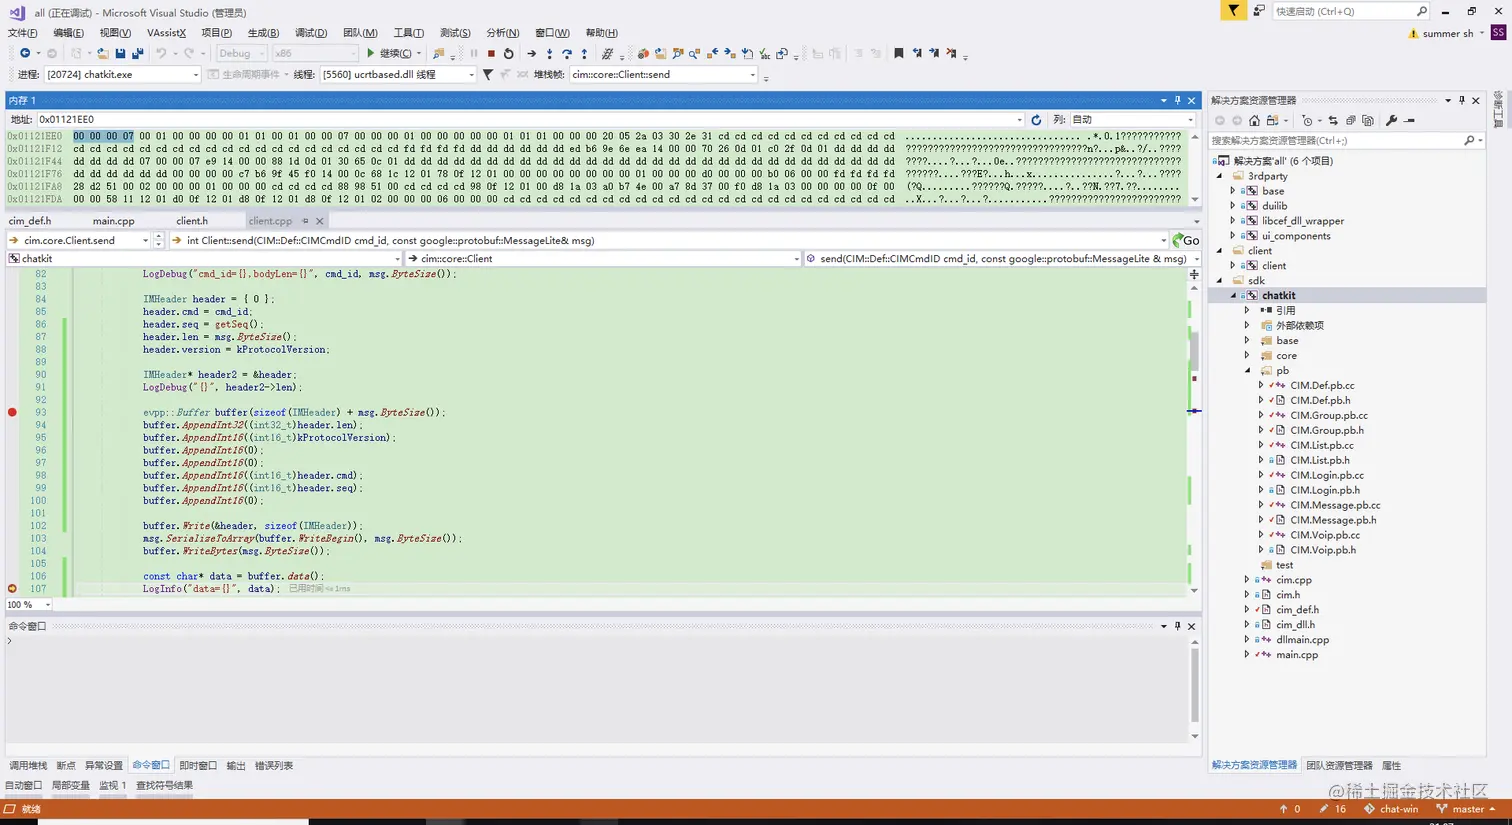Image resolution: width=1512 pixels, height=825 pixels.
Task: Open the 局部变量 locals tab
Action: (71, 786)
